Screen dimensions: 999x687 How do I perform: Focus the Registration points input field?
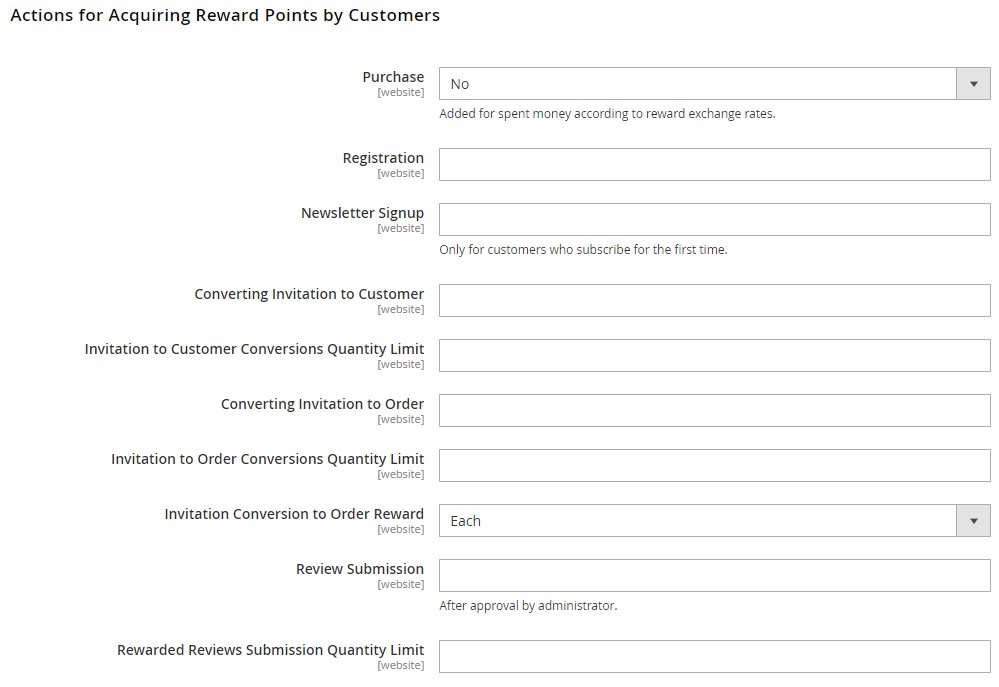(714, 164)
